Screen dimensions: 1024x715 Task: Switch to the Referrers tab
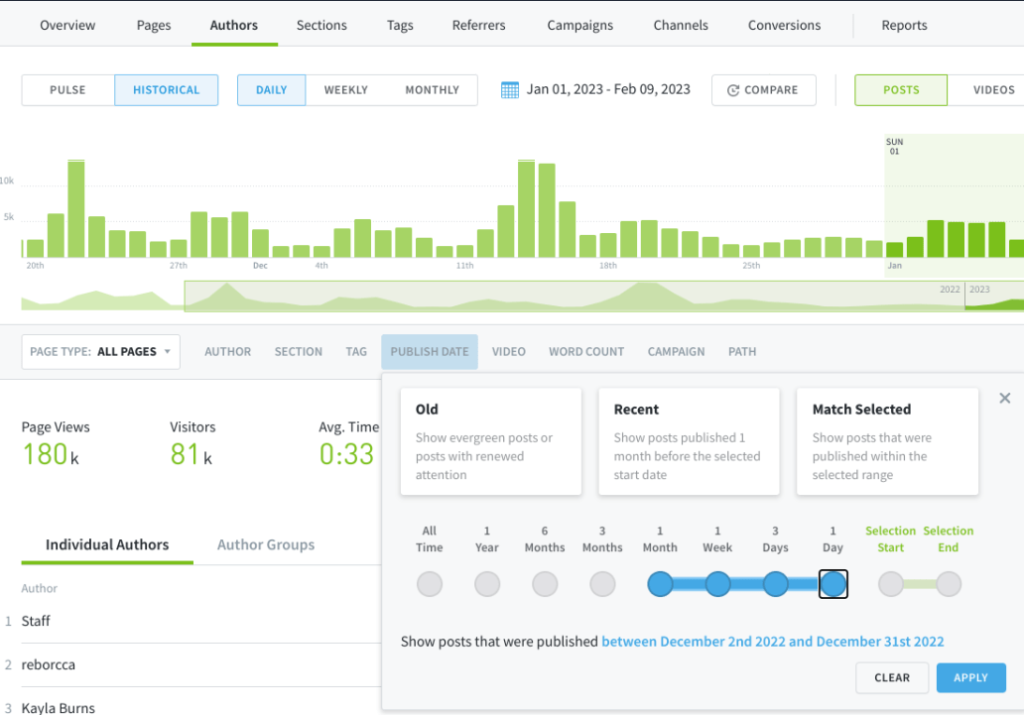coord(478,25)
